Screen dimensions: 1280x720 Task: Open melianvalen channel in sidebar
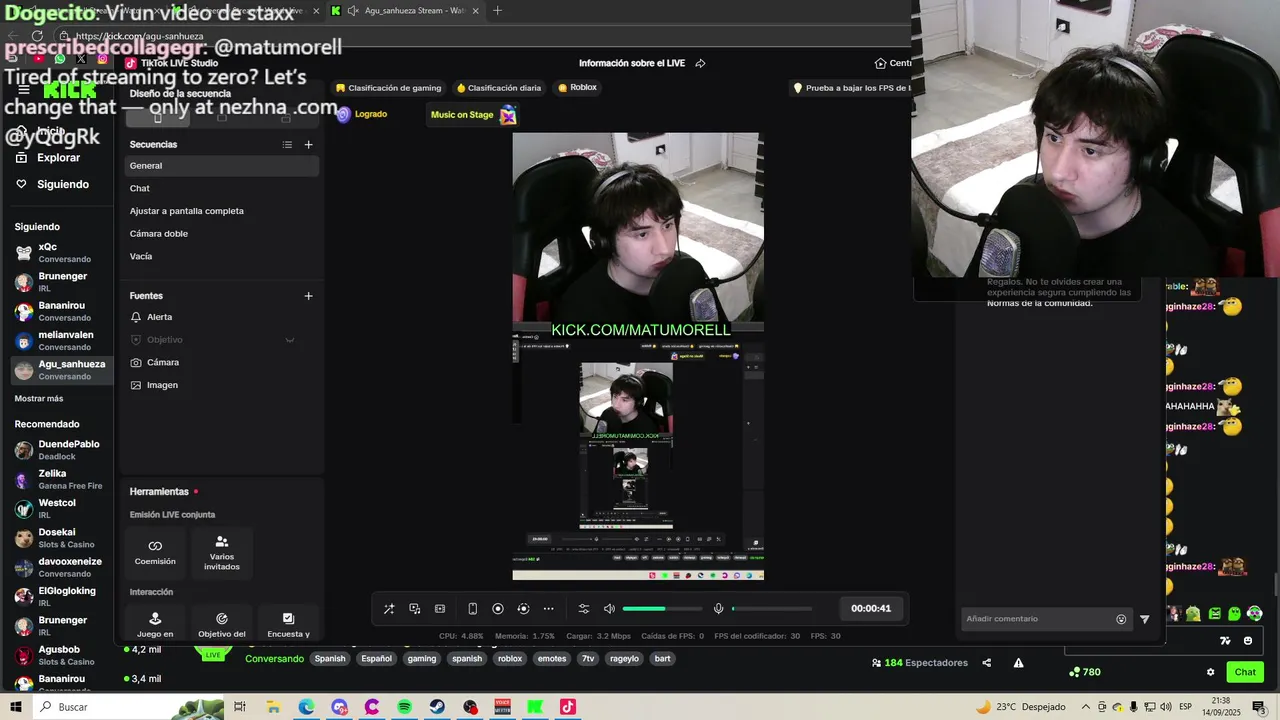(x=62, y=341)
